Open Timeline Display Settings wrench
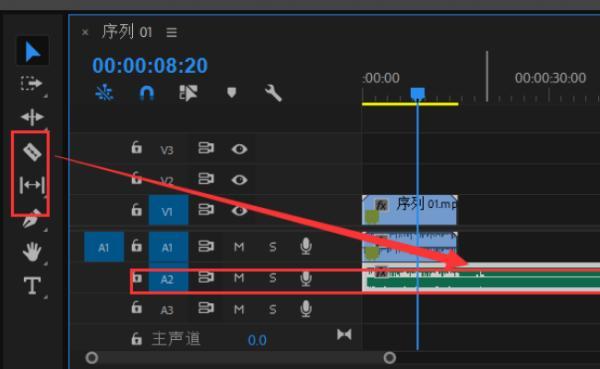Image resolution: width=600 pixels, height=369 pixels. click(x=273, y=93)
